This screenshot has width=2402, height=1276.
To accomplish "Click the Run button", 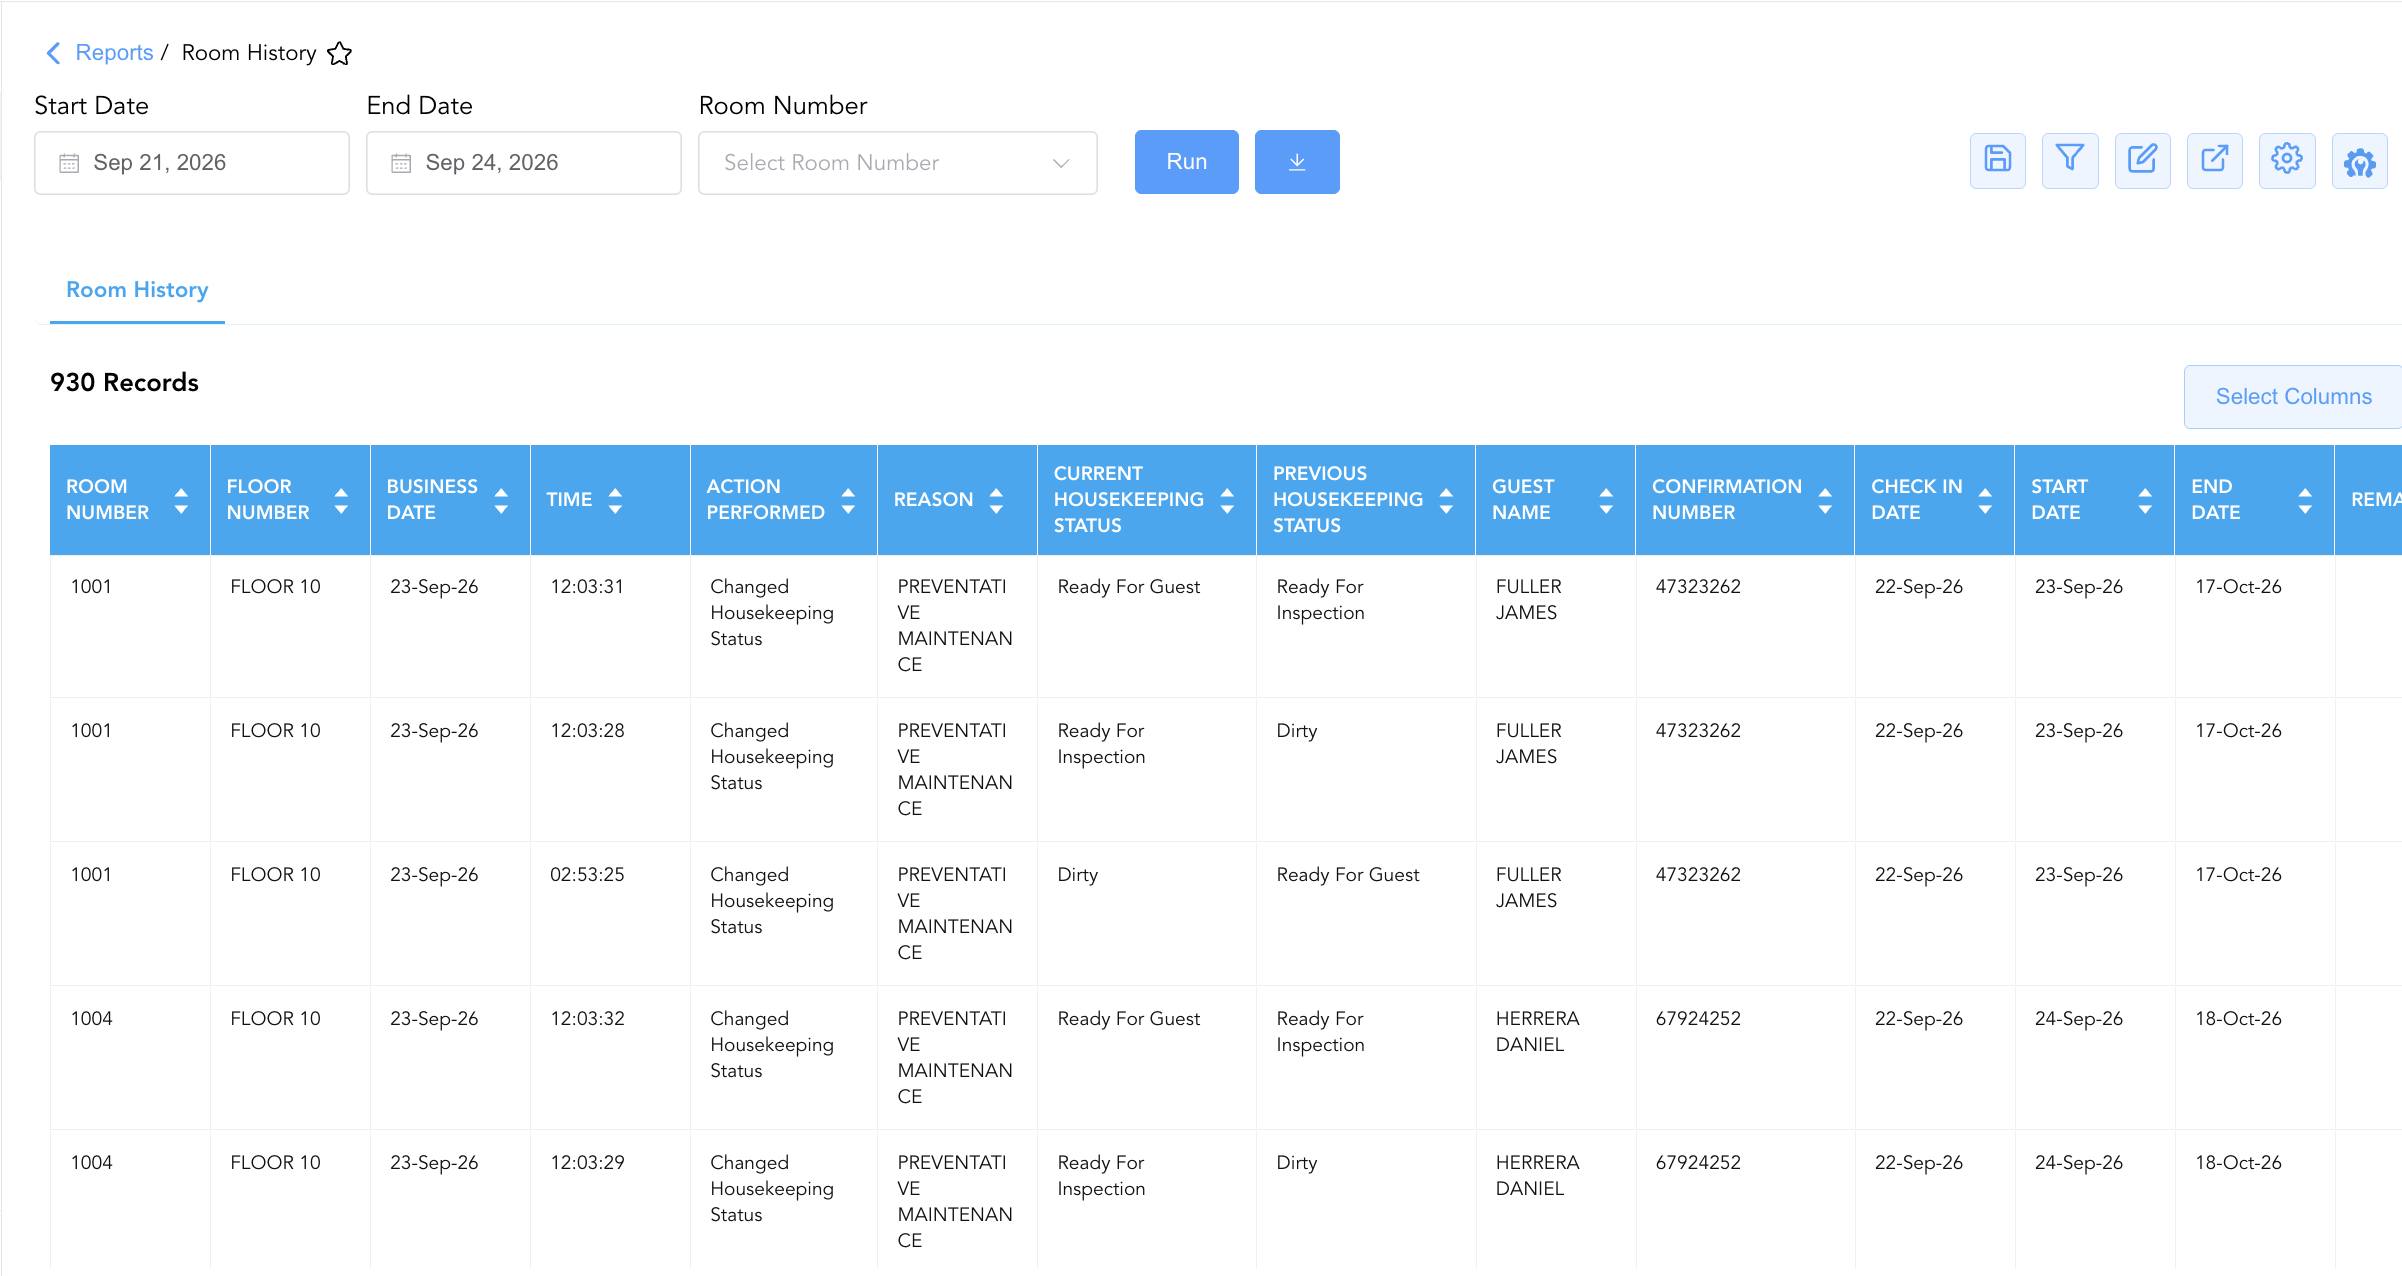I will pyautogui.click(x=1186, y=161).
